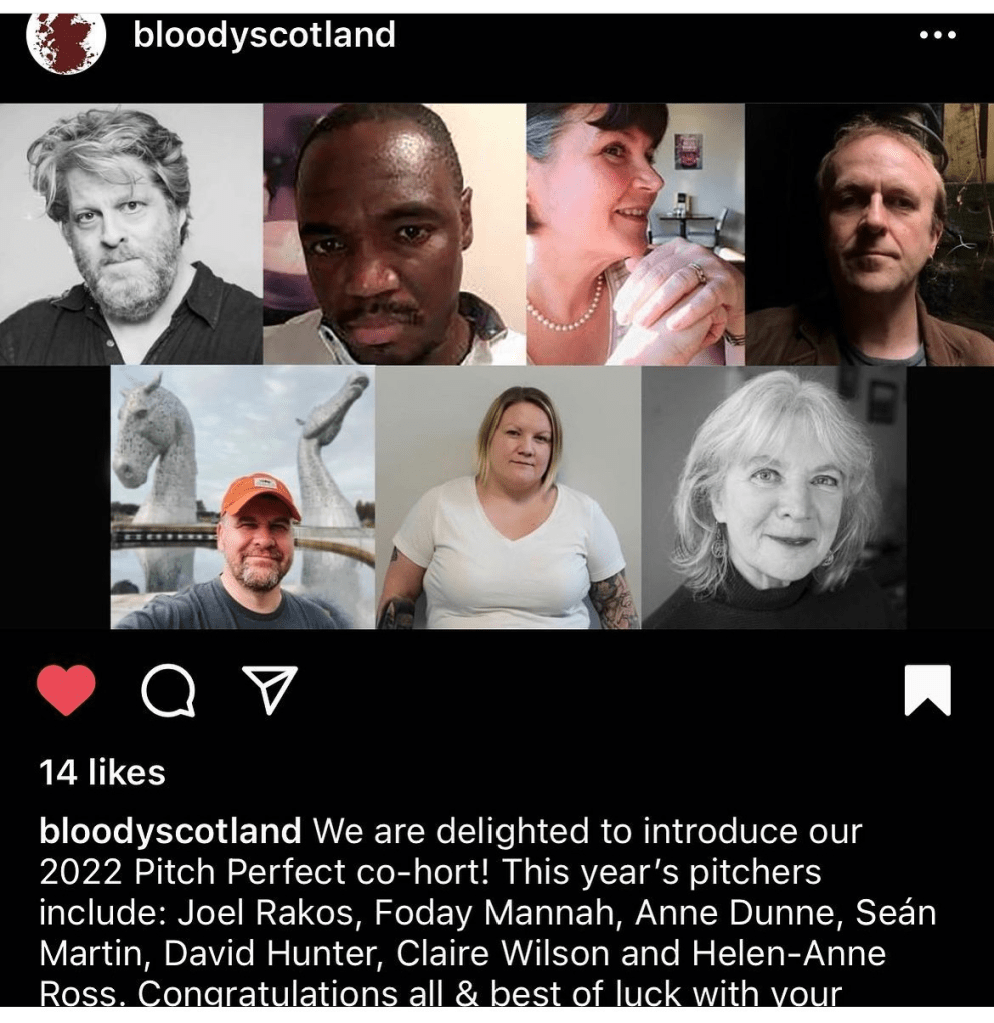
Task: Select black-and-white photo of white-haired woman
Action: click(774, 497)
